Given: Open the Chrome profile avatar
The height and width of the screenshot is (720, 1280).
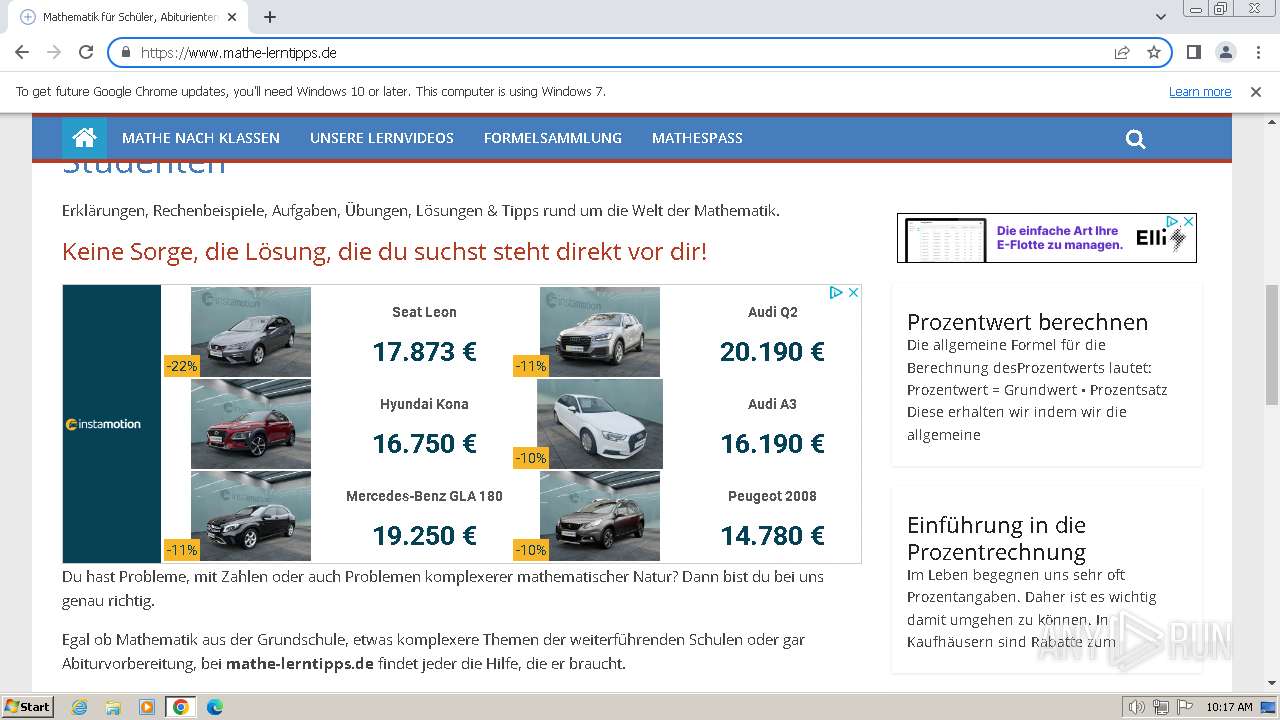Looking at the screenshot, I should coord(1225,52).
